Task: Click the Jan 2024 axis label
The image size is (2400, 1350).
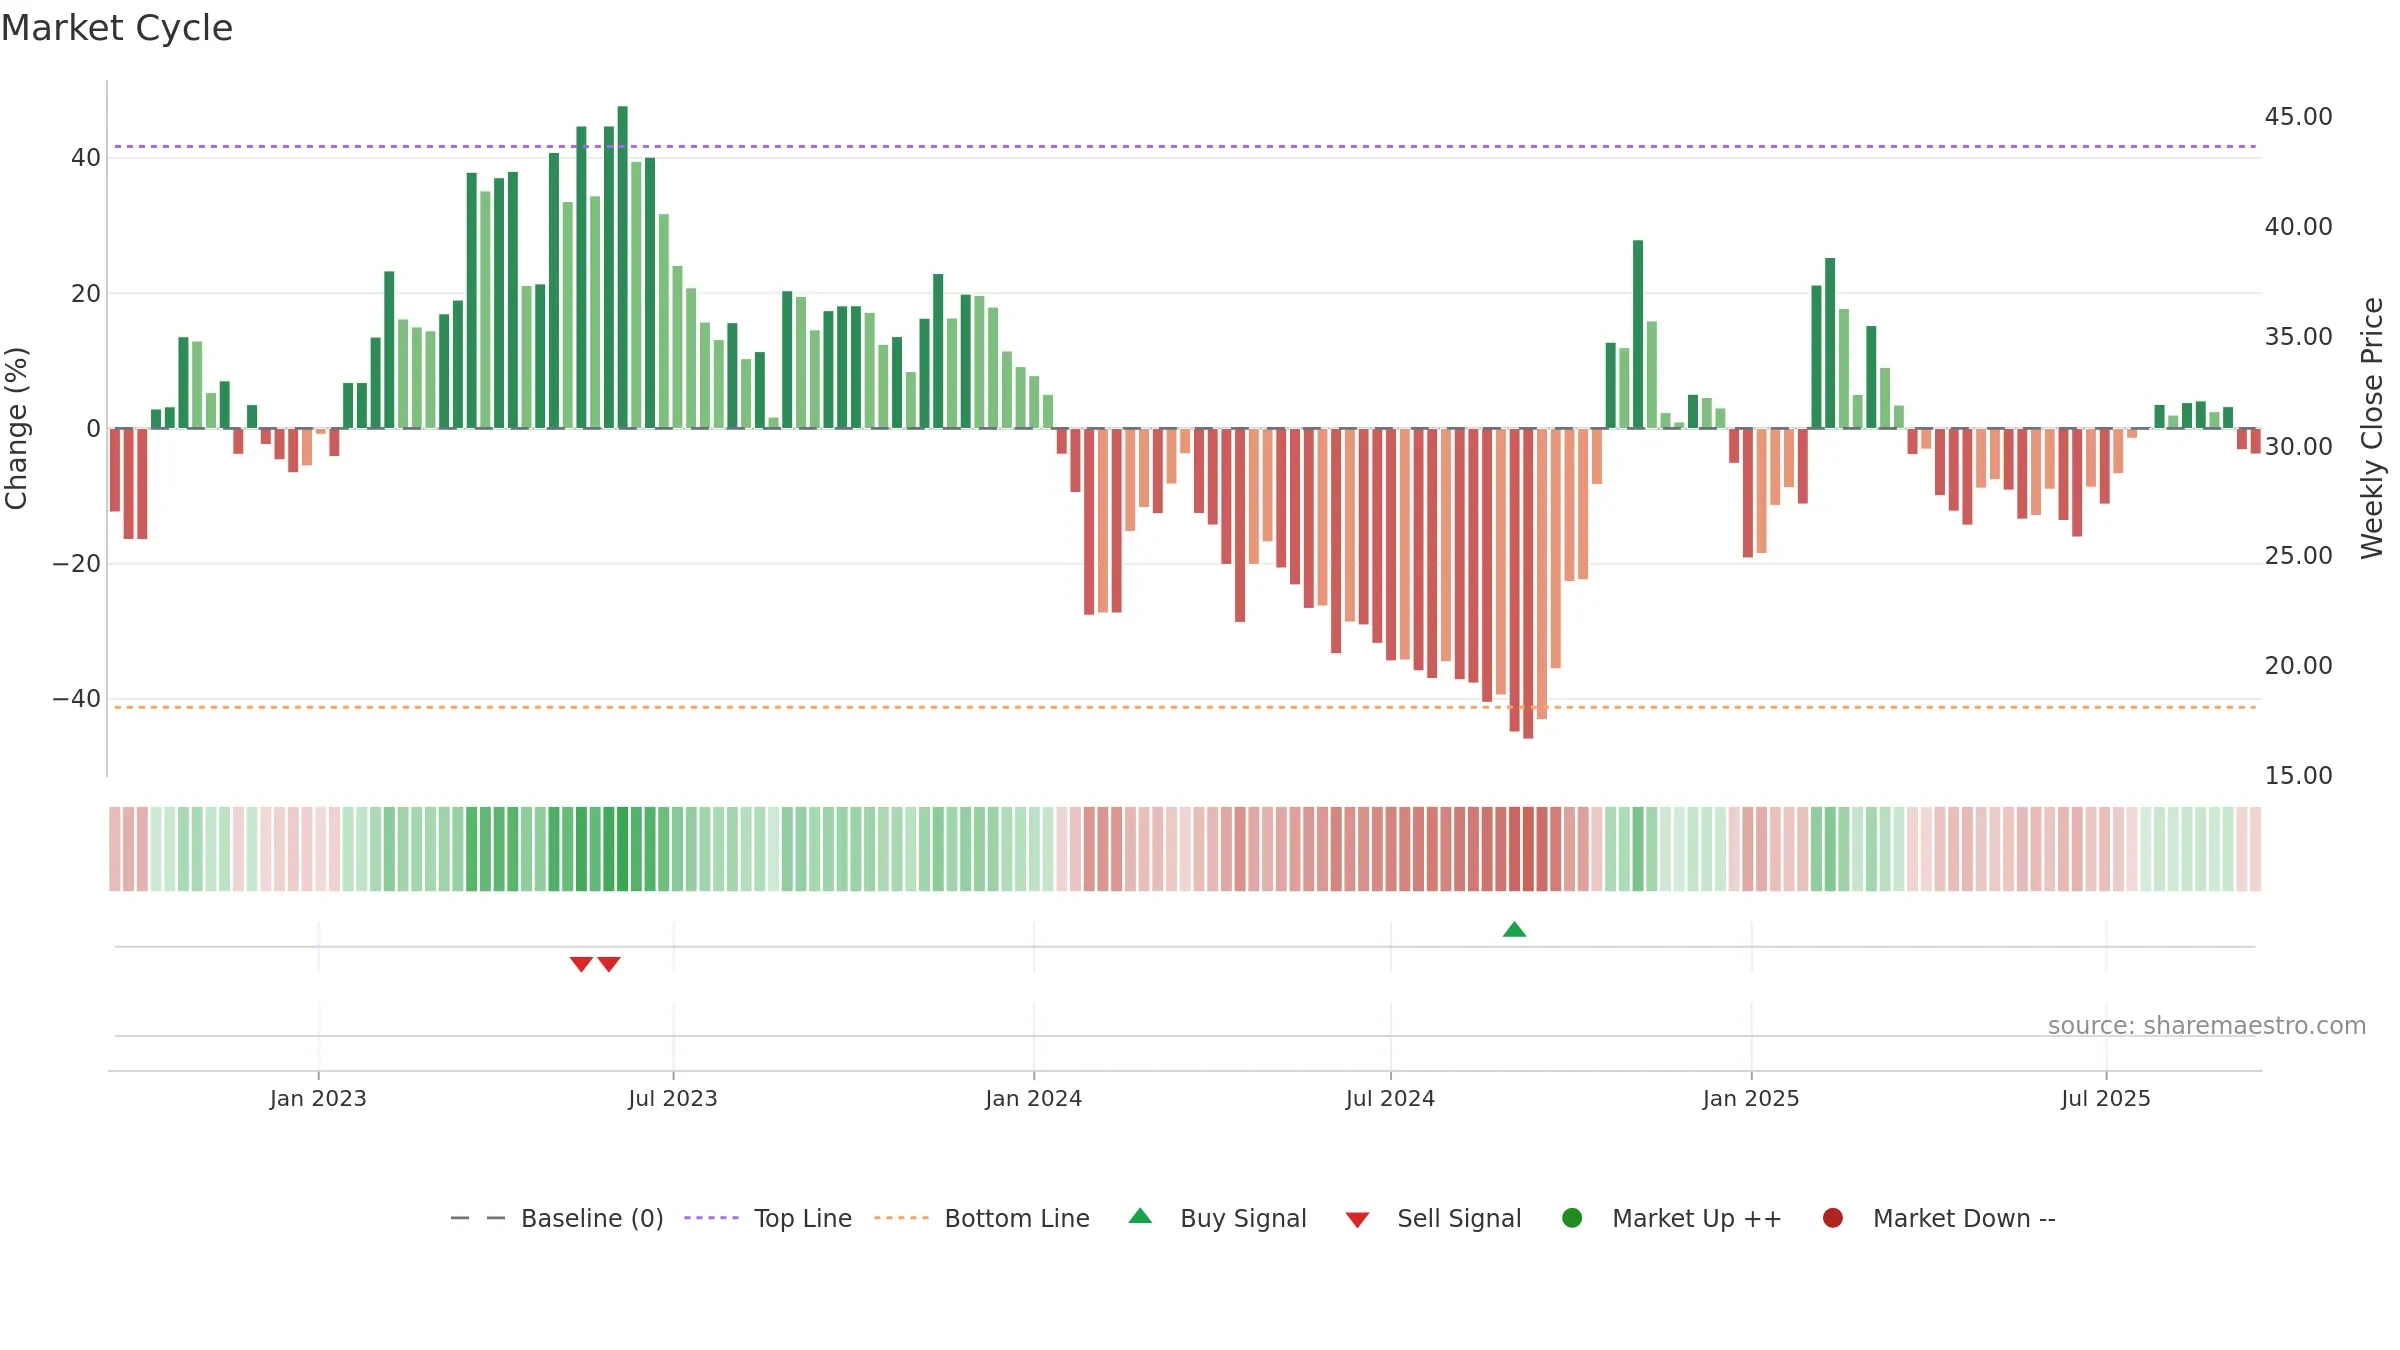Action: click(x=1034, y=1098)
